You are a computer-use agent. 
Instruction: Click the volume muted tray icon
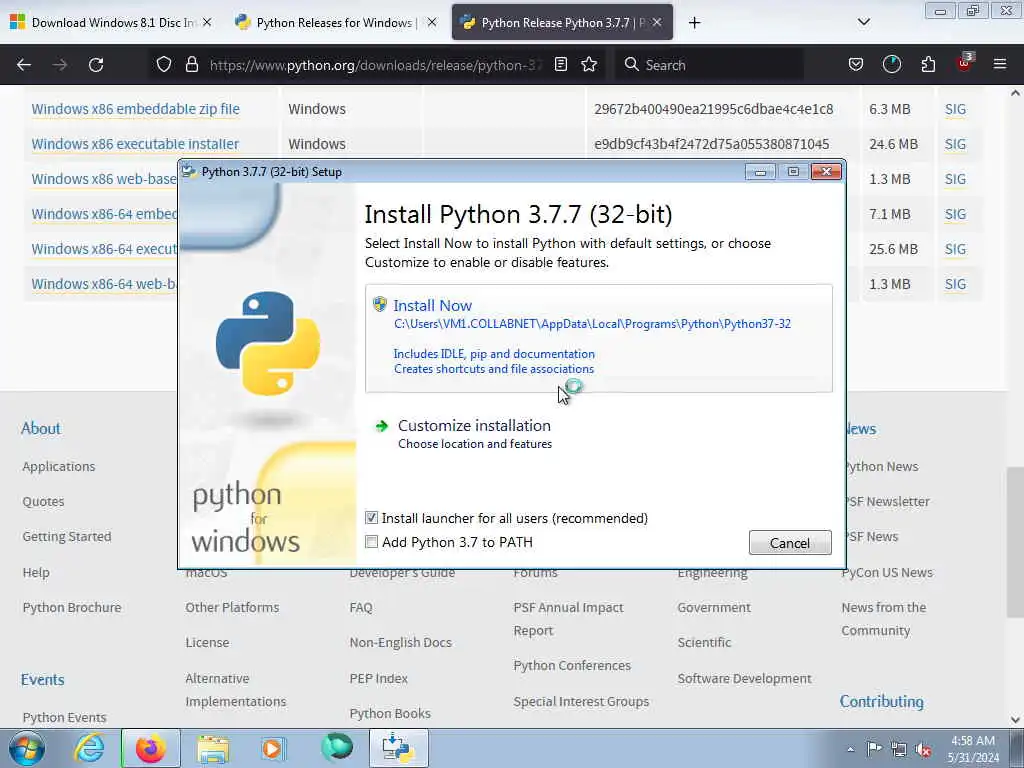point(923,749)
